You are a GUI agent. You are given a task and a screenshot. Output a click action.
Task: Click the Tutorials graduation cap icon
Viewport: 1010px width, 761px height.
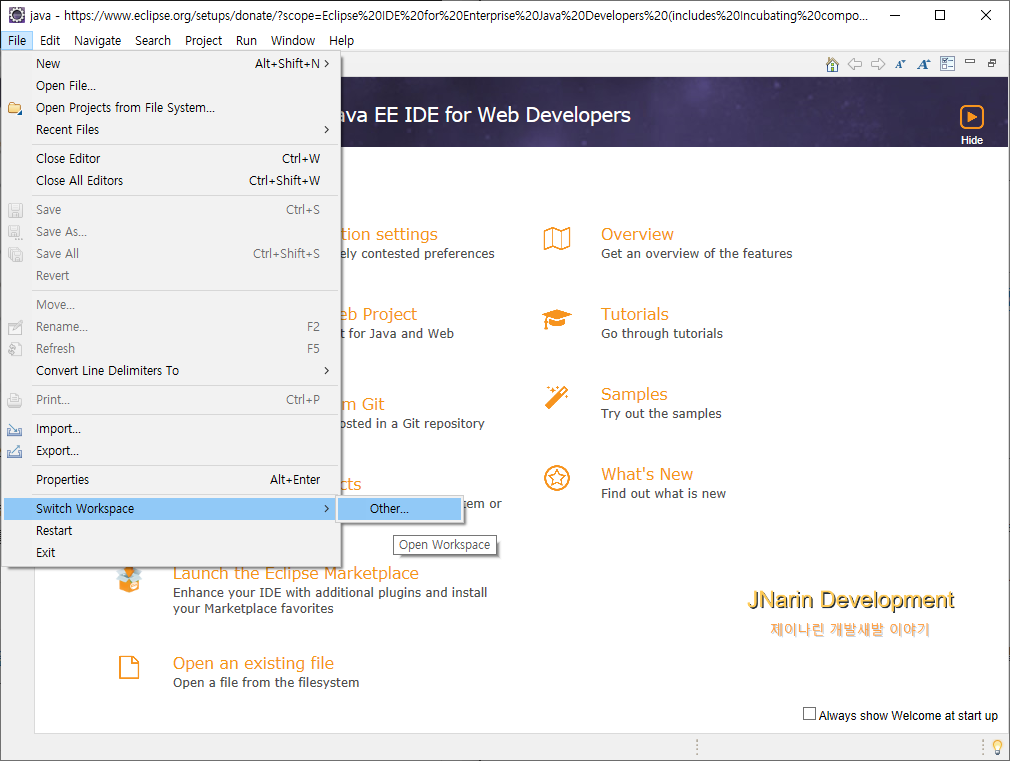[x=557, y=319]
